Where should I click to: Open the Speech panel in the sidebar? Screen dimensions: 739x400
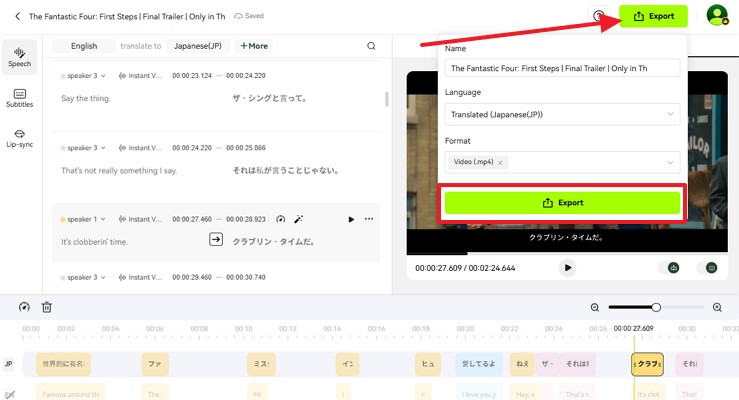pyautogui.click(x=19, y=57)
